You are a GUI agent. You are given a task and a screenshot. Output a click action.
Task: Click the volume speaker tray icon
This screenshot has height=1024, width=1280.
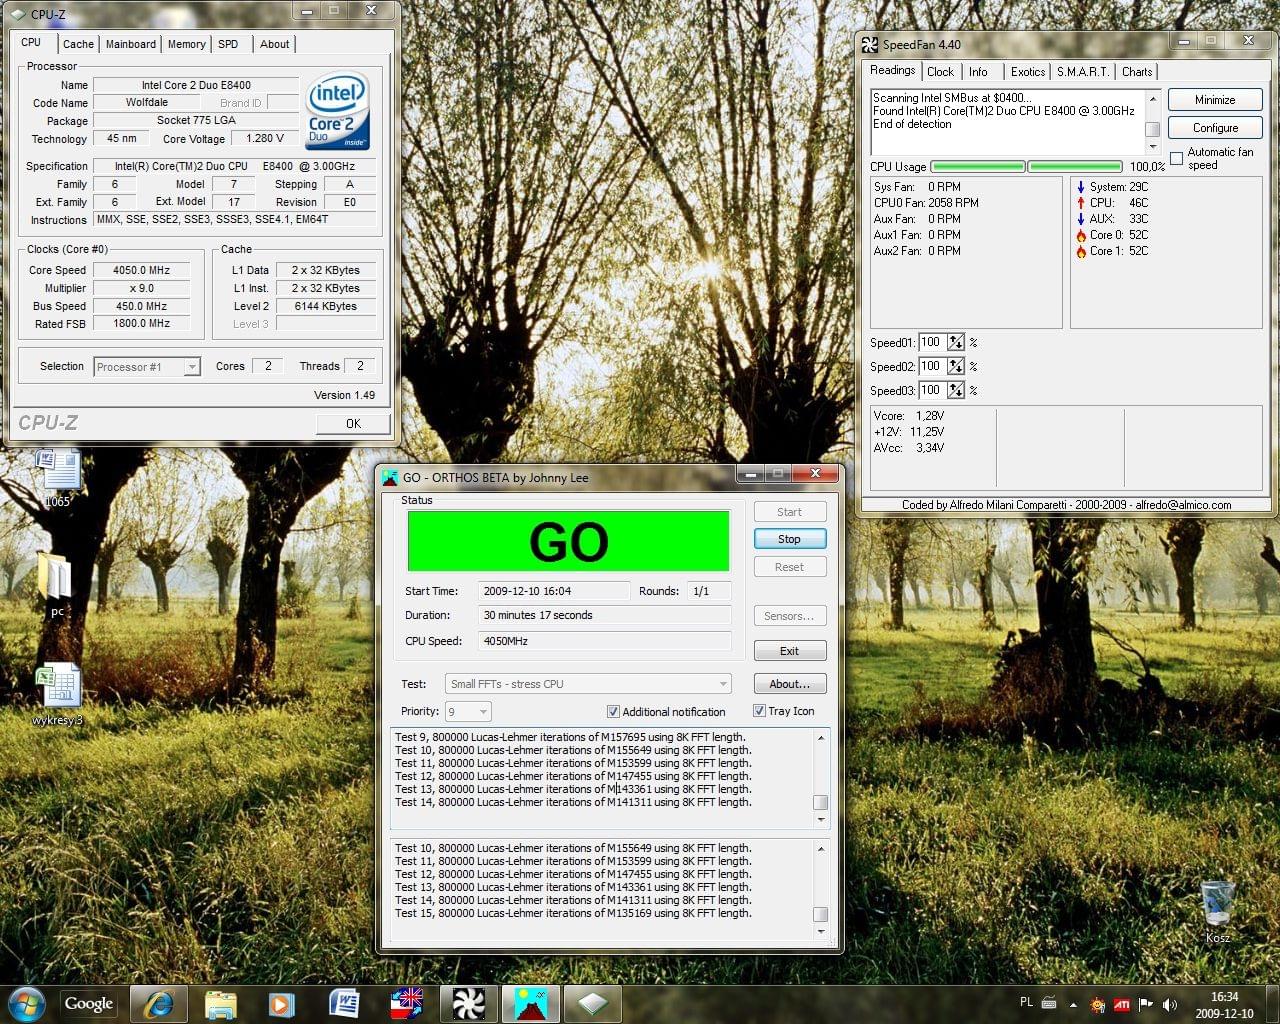[x=1170, y=1004]
